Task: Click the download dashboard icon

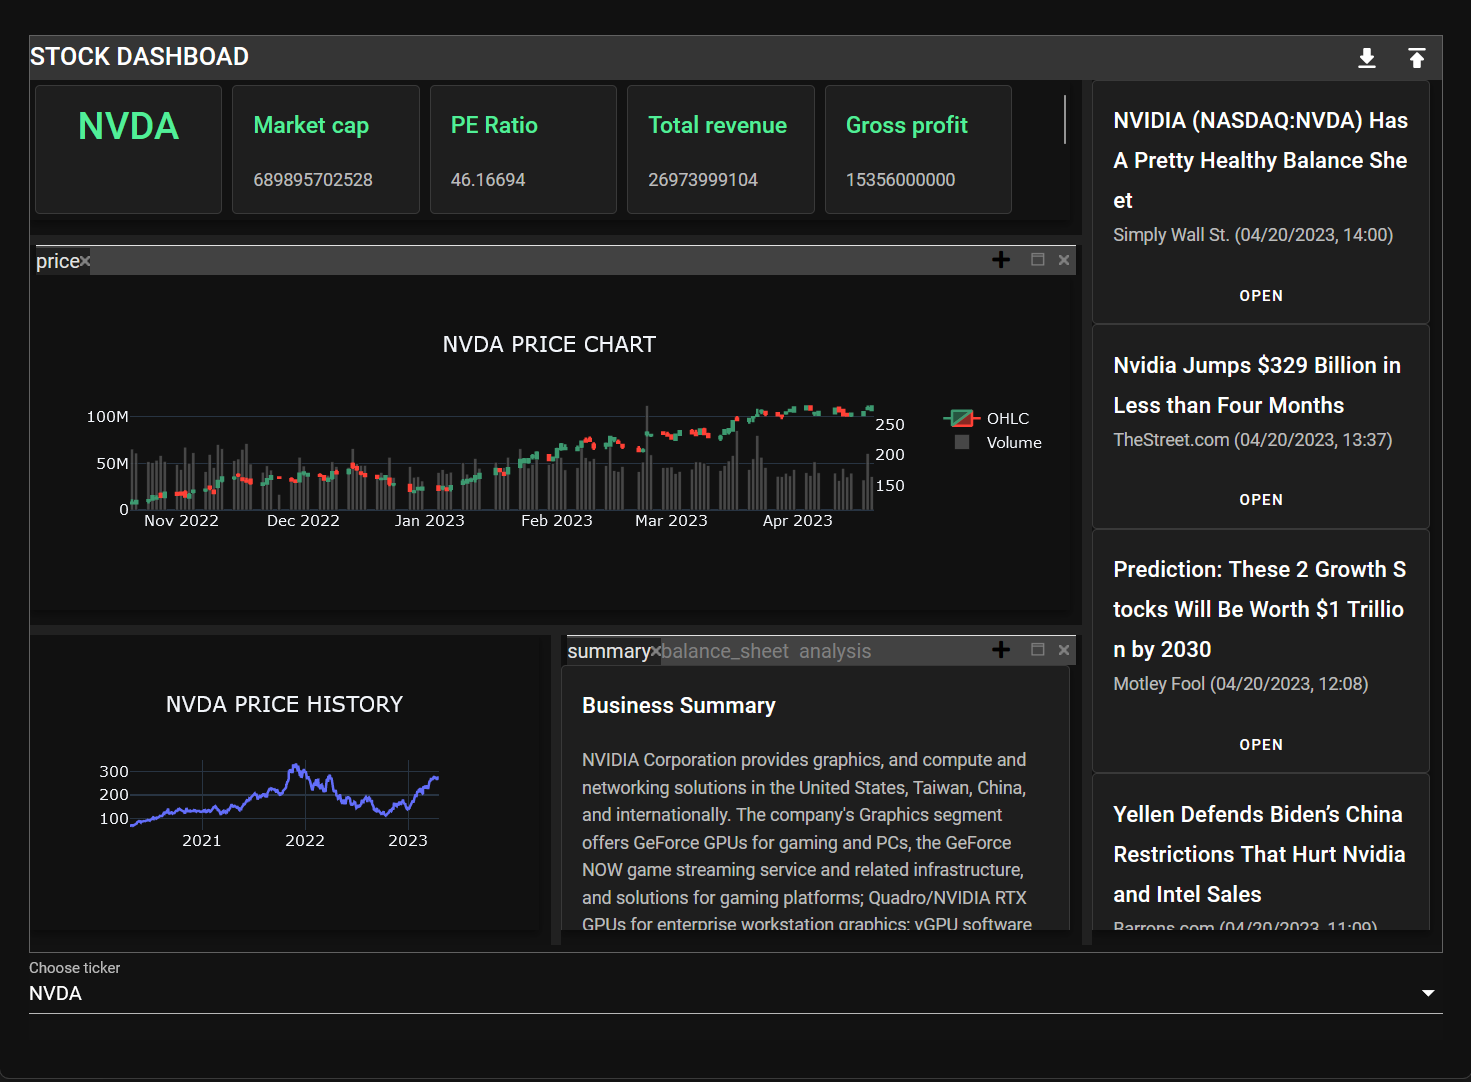Action: [x=1366, y=58]
